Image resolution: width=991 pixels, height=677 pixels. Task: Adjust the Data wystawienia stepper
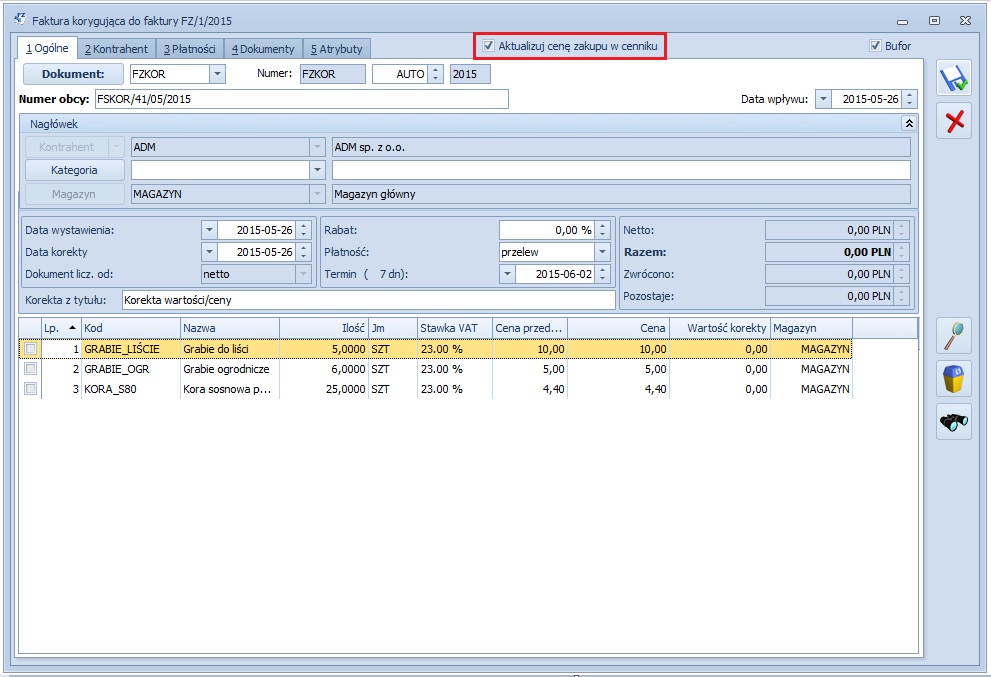coord(304,230)
